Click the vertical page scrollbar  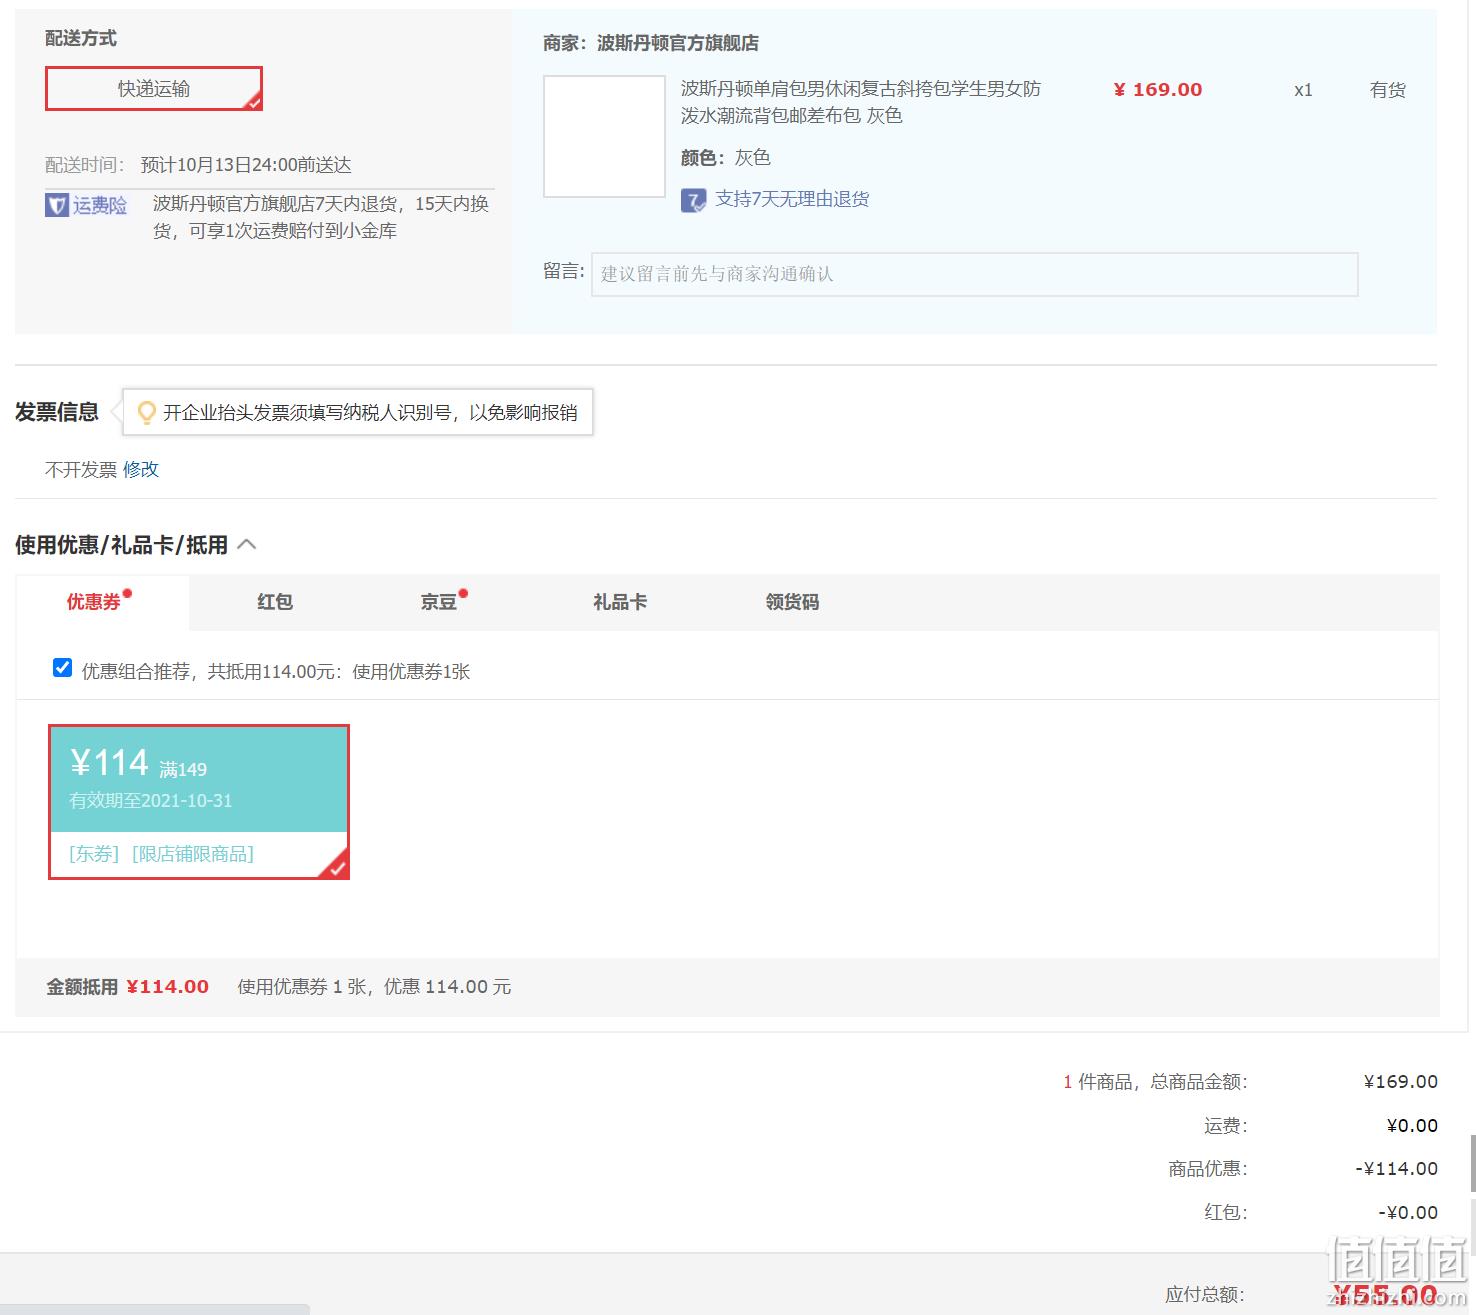[x=1472, y=1164]
